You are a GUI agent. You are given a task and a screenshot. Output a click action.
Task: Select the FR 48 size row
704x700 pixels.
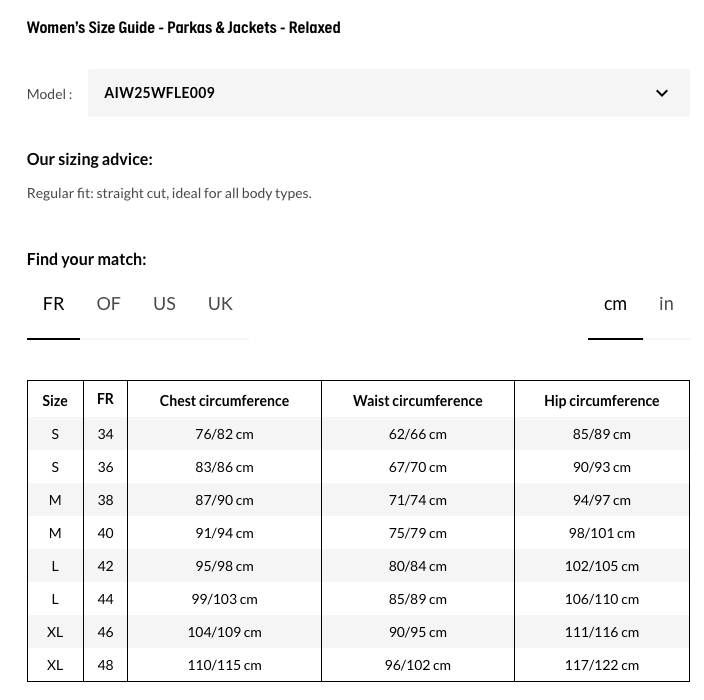(x=105, y=665)
